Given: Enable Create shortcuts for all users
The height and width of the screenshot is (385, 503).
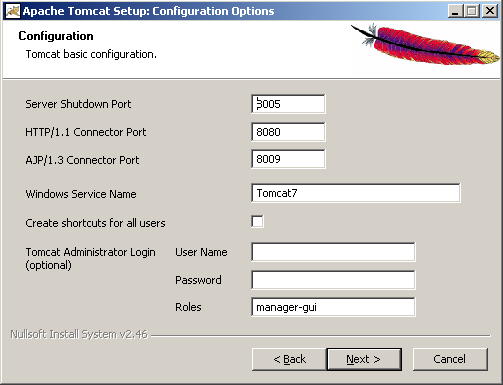Looking at the screenshot, I should click(x=257, y=222).
